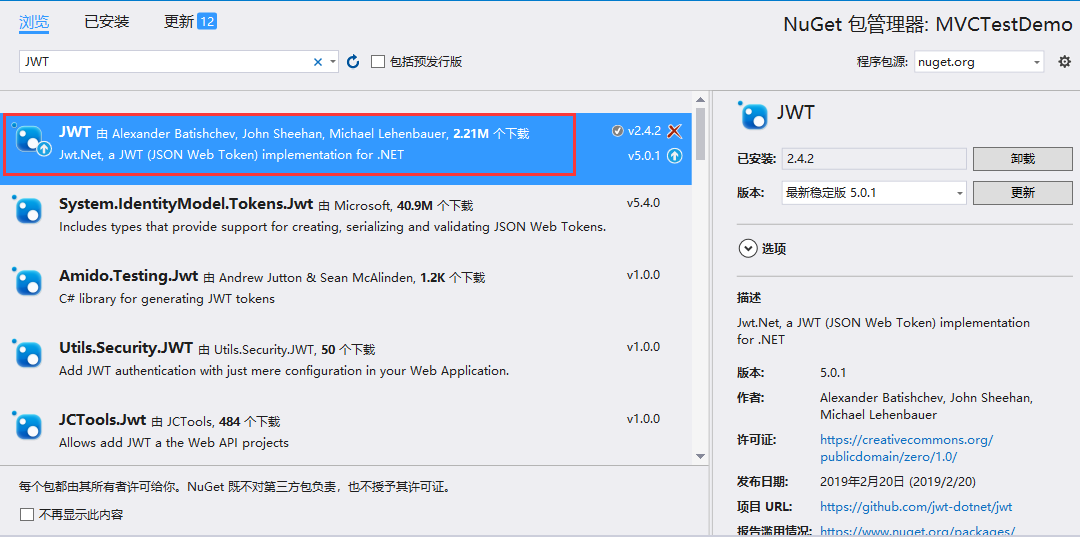The image size is (1080, 537).
Task: Click the 2.21M 个下载 download count
Action: pos(491,134)
